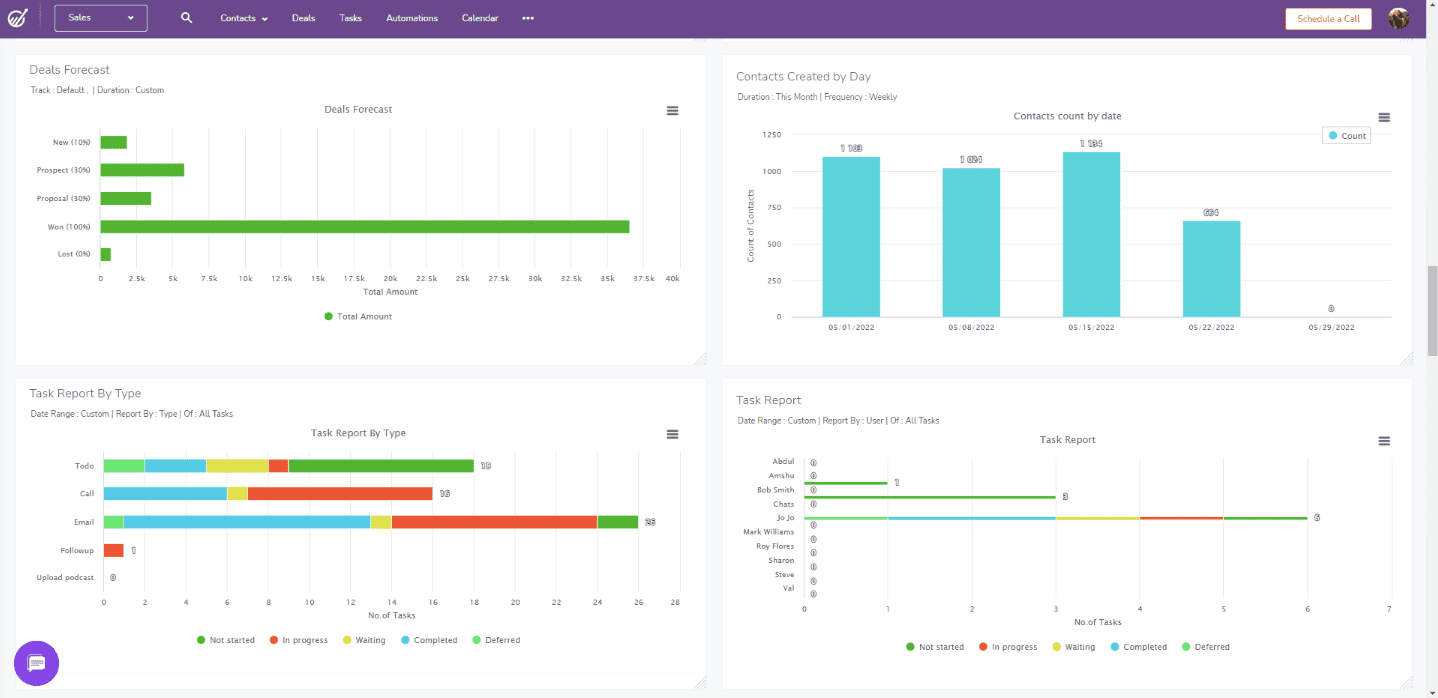Open the Tasks menu item
1438x698 pixels.
pyautogui.click(x=350, y=18)
